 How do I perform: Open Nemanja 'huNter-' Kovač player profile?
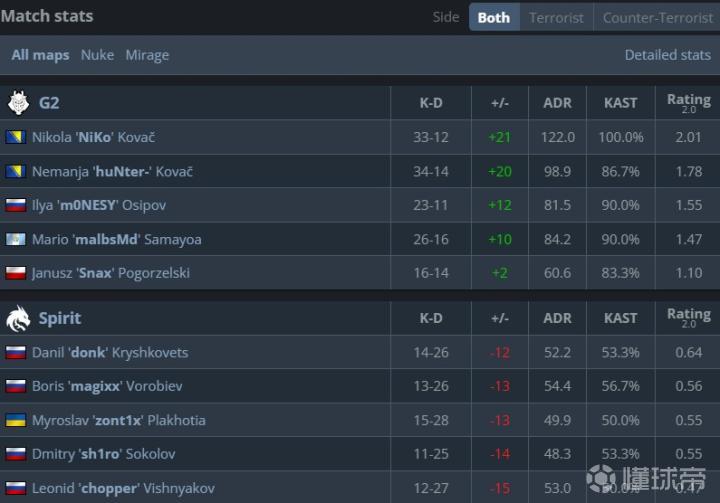pos(112,171)
